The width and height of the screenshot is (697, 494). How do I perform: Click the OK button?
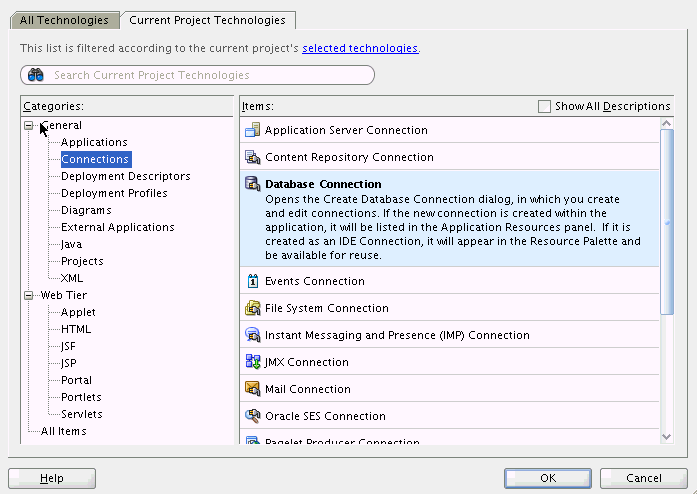[x=548, y=478]
